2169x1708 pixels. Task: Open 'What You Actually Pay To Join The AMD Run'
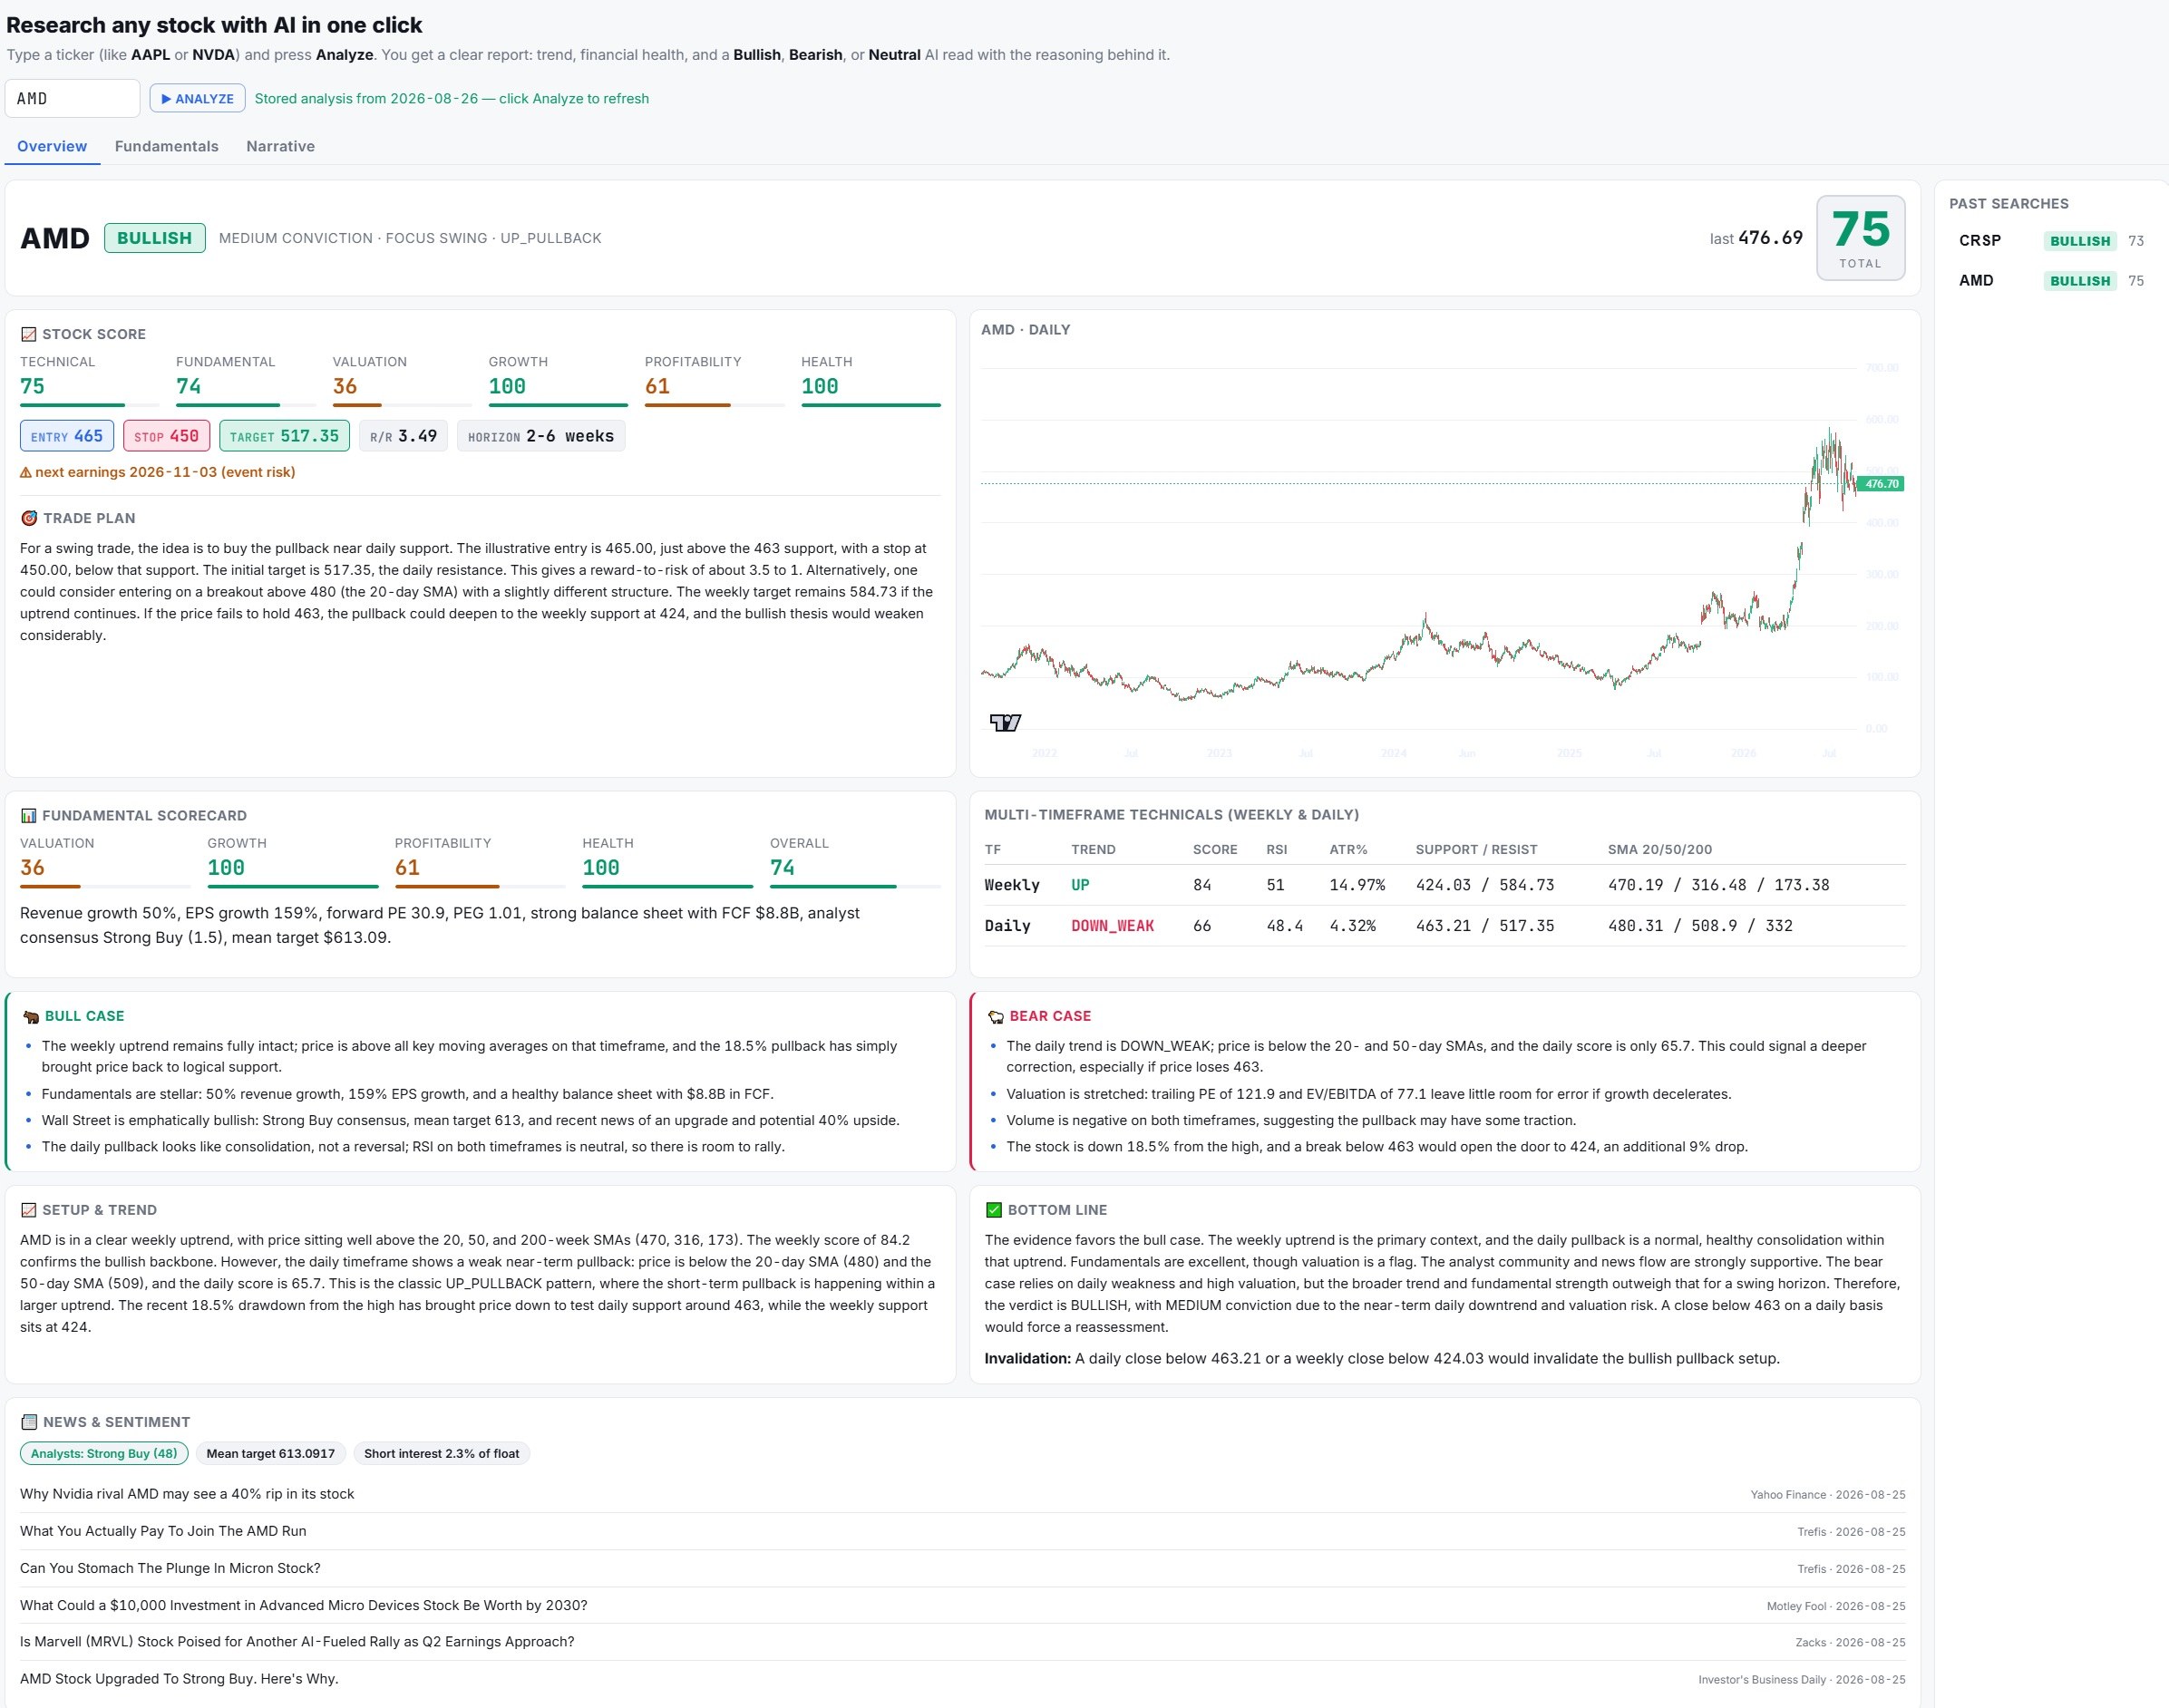point(163,1531)
